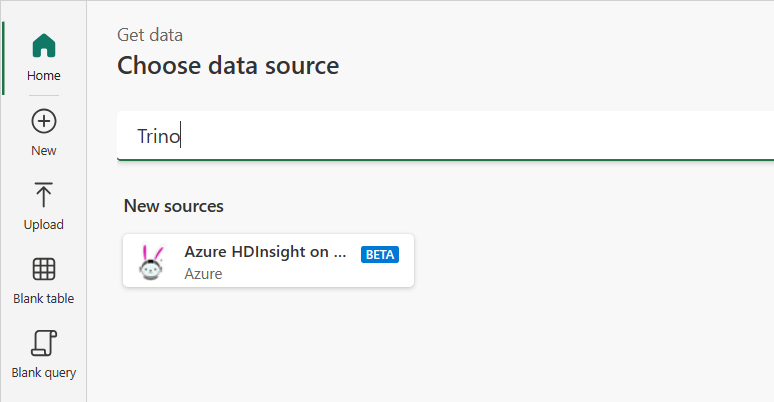
Task: Click the Azure subtitle on the connector card
Action: (203, 273)
